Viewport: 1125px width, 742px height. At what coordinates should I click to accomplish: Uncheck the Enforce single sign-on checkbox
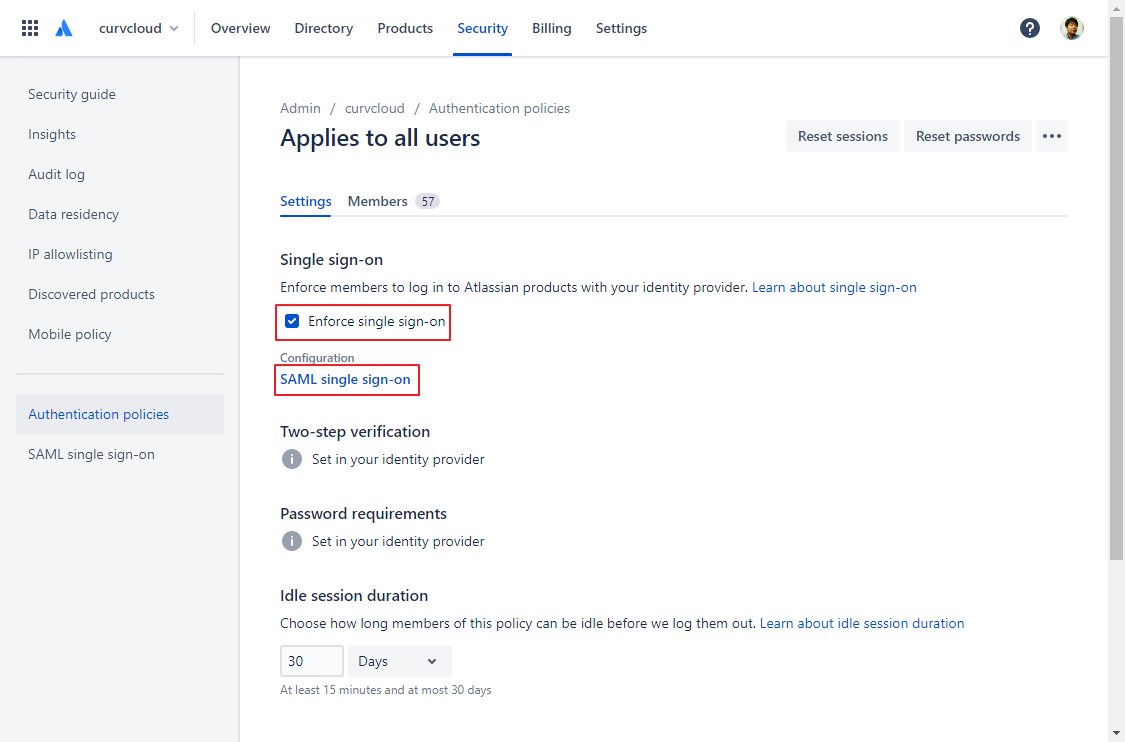click(x=292, y=321)
